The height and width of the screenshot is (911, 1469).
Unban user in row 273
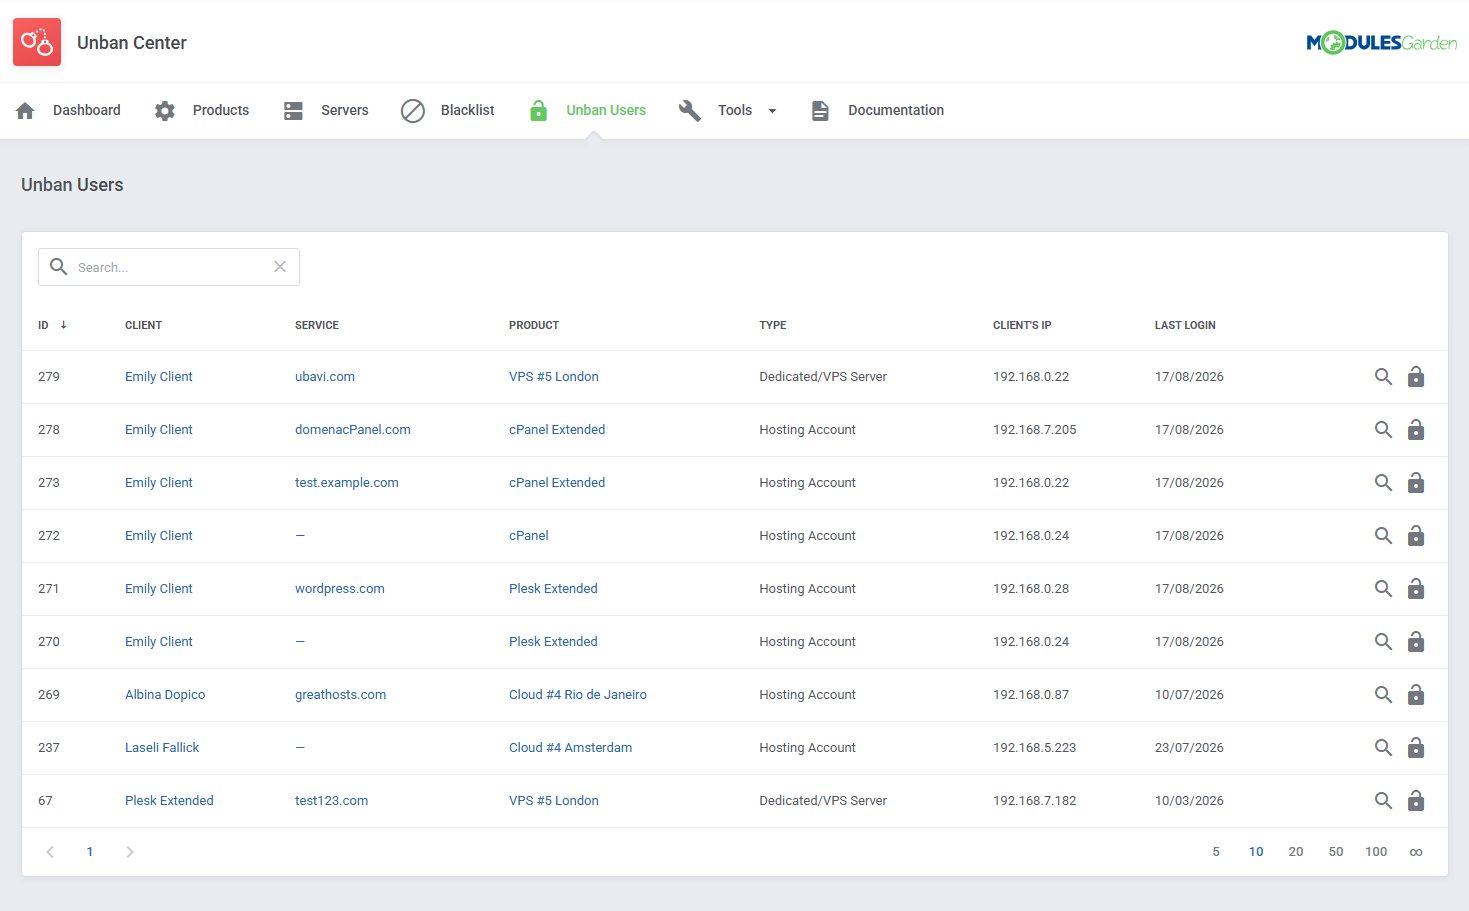click(x=1416, y=483)
